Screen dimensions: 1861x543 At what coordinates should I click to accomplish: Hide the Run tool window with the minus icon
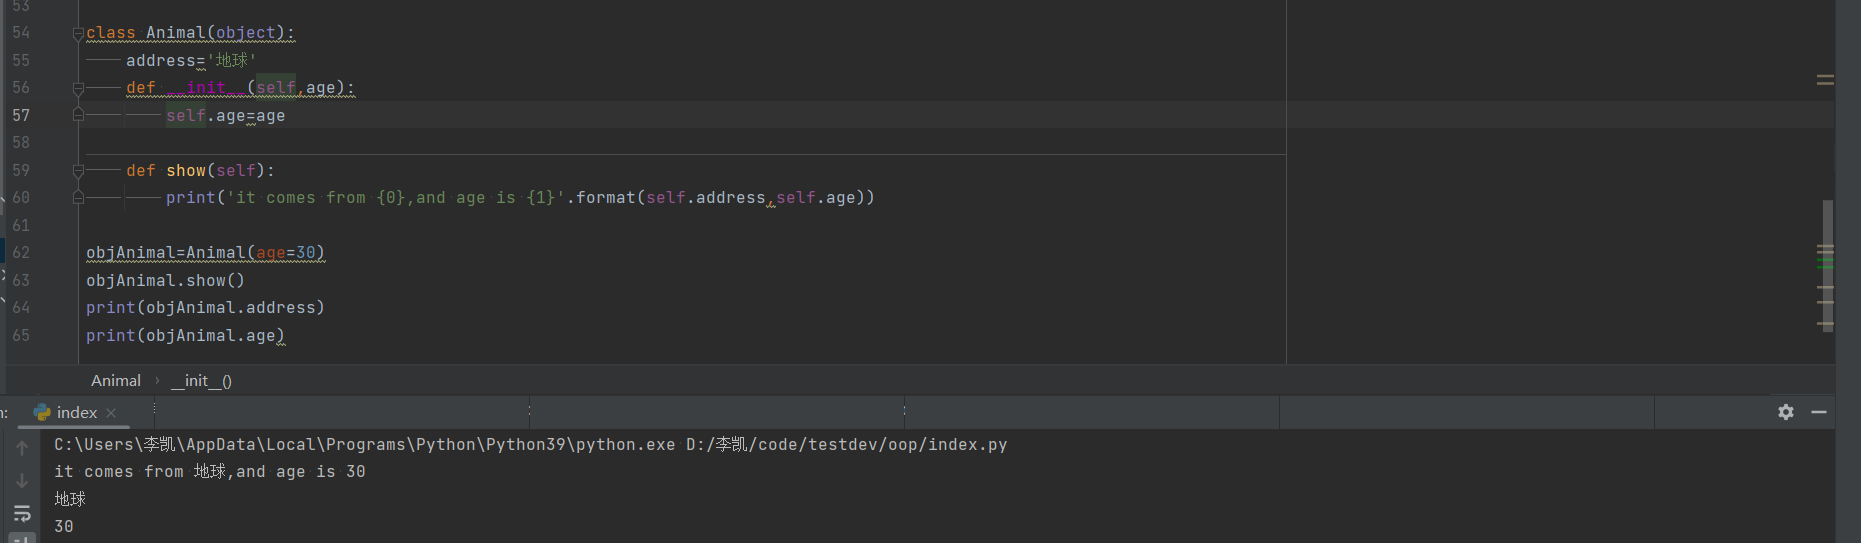pos(1819,412)
